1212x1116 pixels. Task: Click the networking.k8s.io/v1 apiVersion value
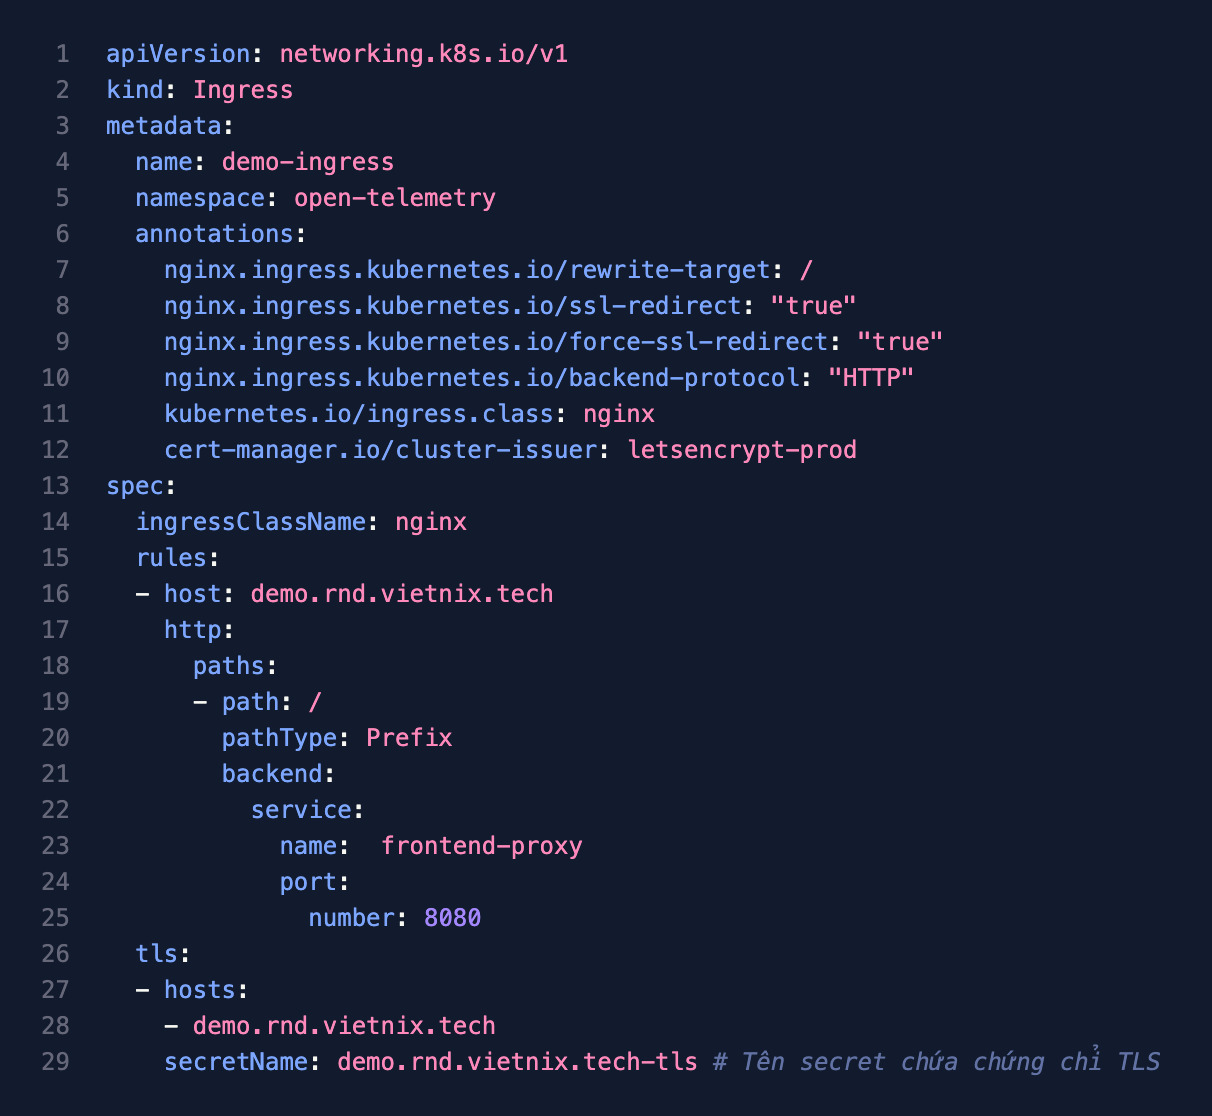click(423, 54)
